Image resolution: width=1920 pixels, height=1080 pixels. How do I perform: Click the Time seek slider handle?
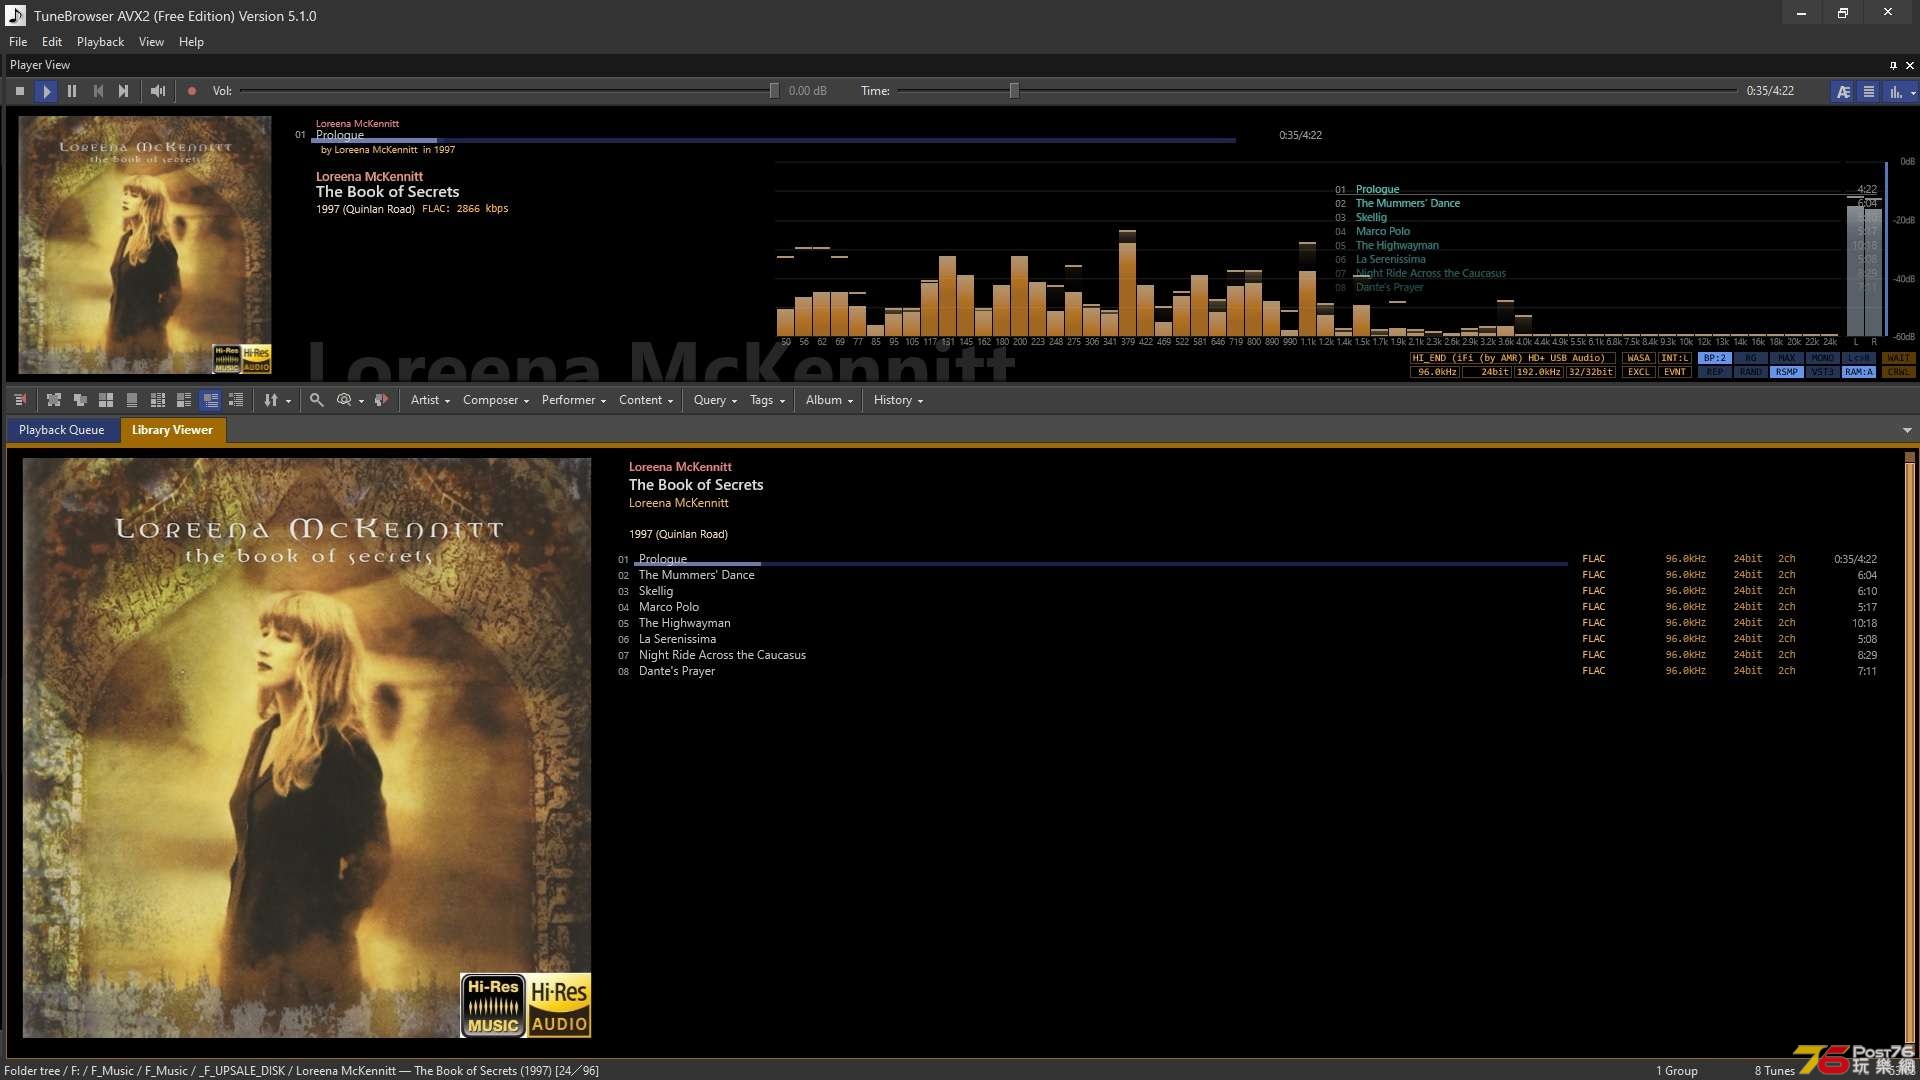tap(1014, 91)
